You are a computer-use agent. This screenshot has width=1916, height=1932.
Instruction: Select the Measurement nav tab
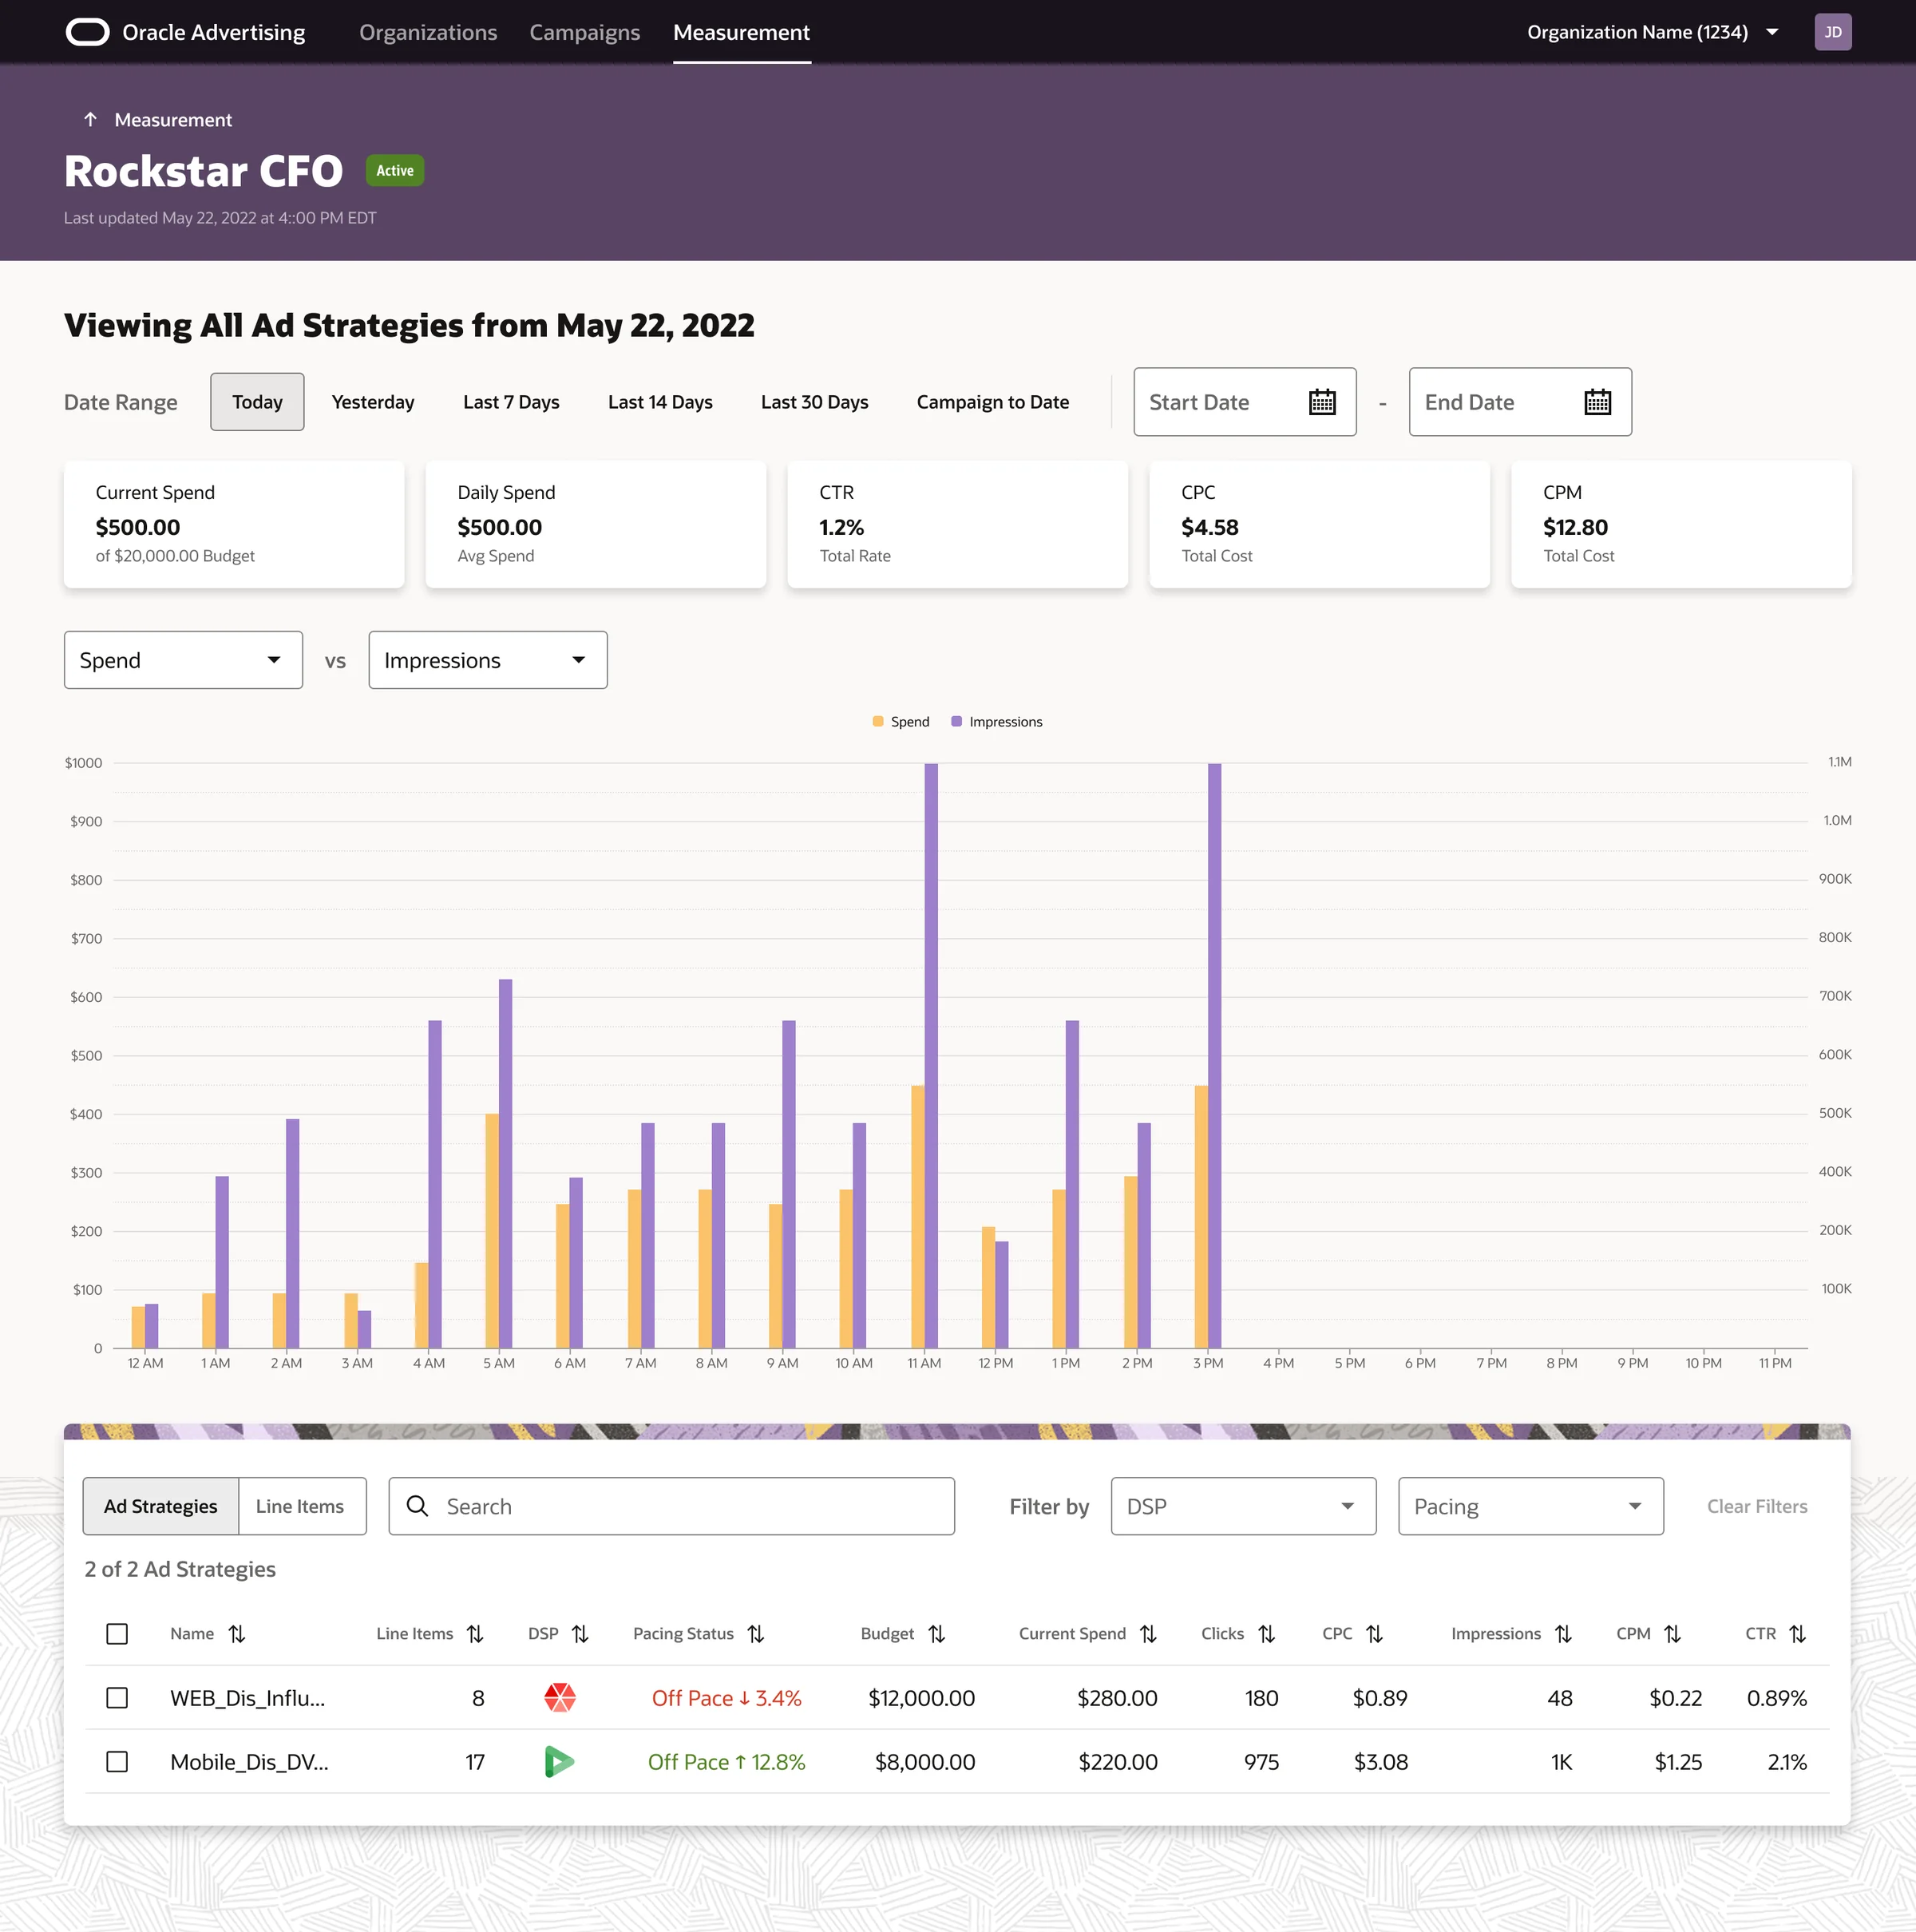(741, 32)
